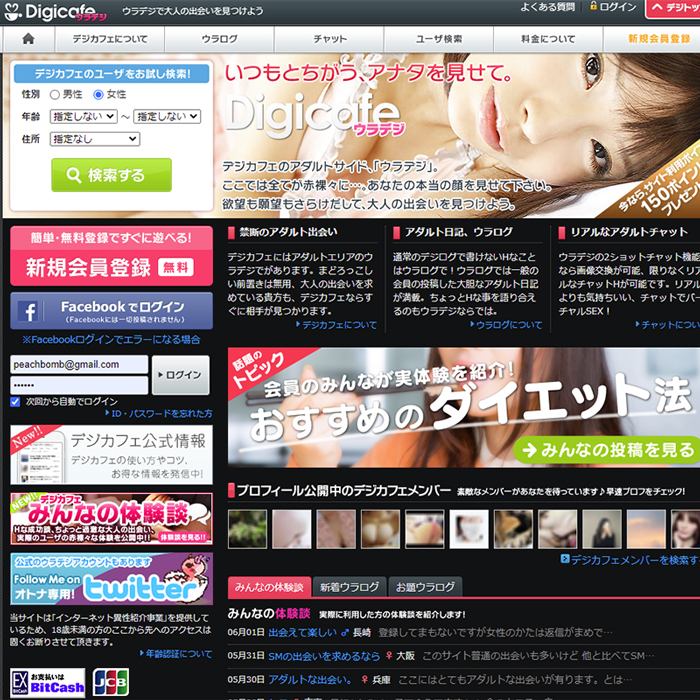Select the 男性 radio button
Screen dimensions: 700x700
54,95
